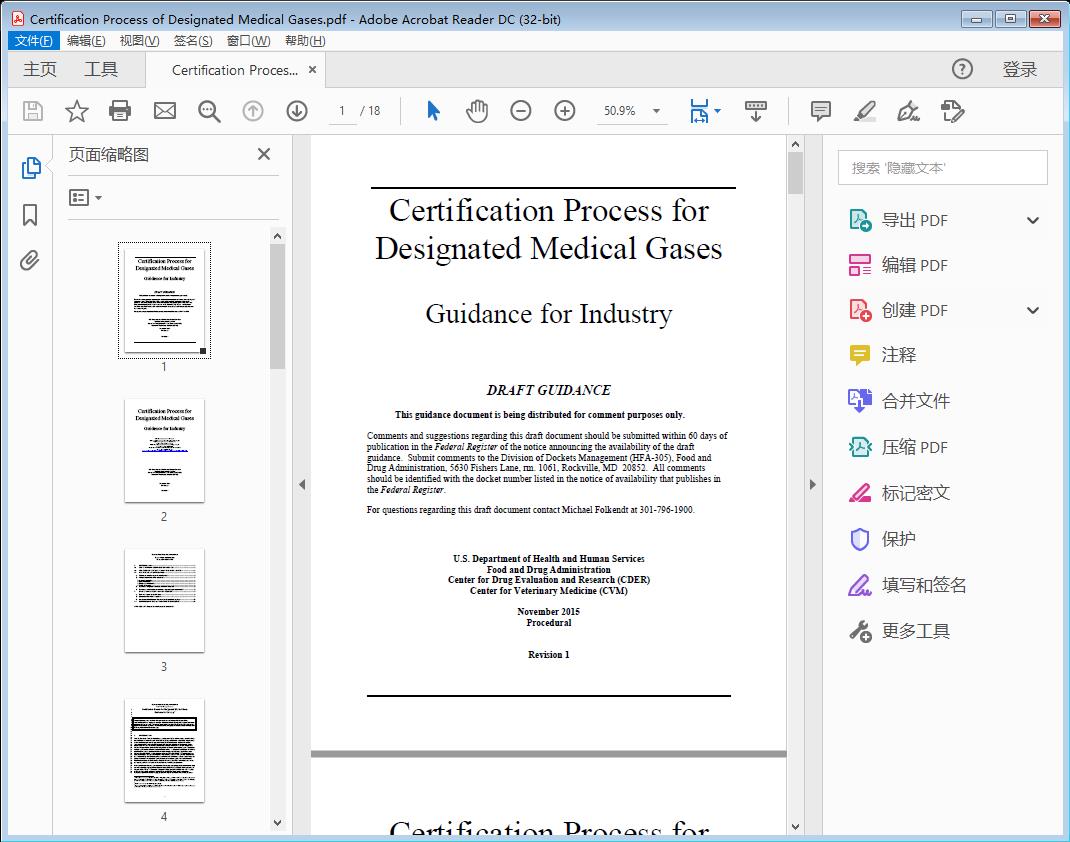Image resolution: width=1070 pixels, height=842 pixels.
Task: Open 更多工具 in the tools panel
Action: (x=914, y=630)
